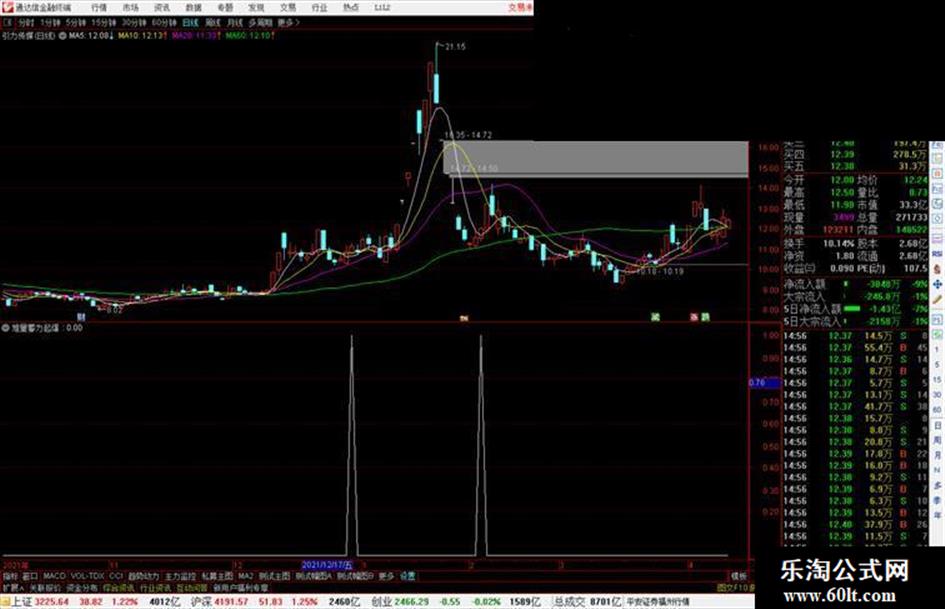
Task: Open the 关联报价 tab
Action: coord(45,587)
